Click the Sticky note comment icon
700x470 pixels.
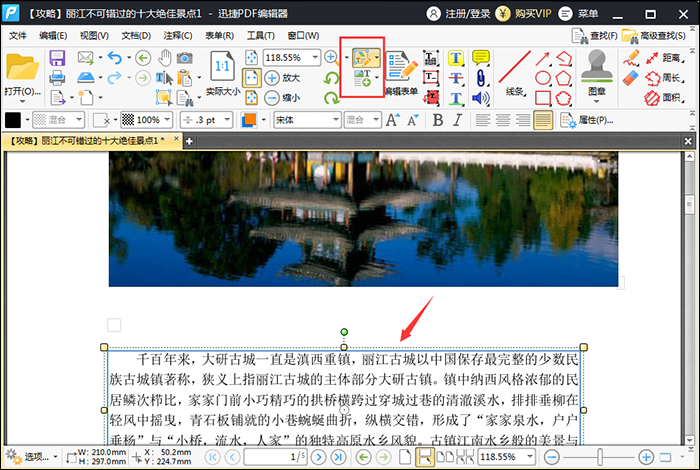481,58
